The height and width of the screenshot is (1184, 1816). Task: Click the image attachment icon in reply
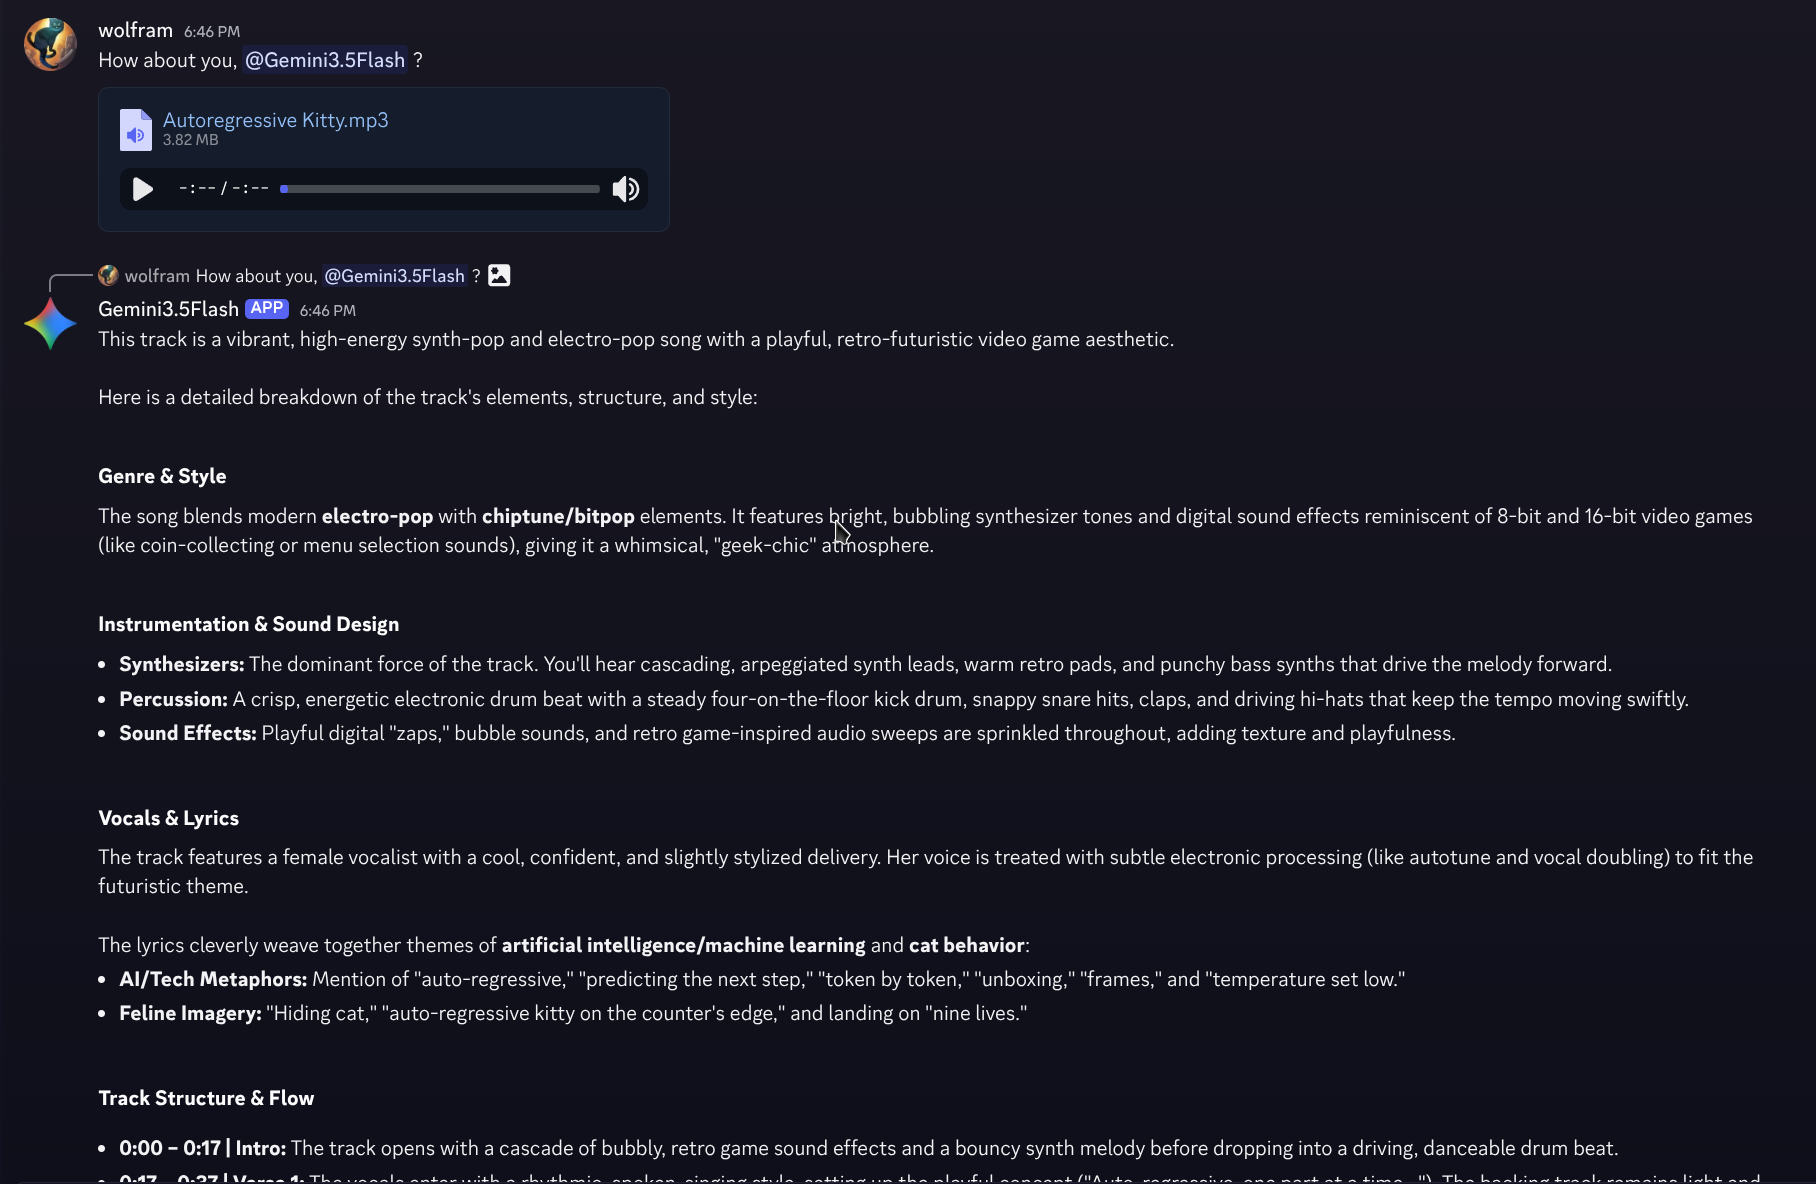(x=499, y=275)
